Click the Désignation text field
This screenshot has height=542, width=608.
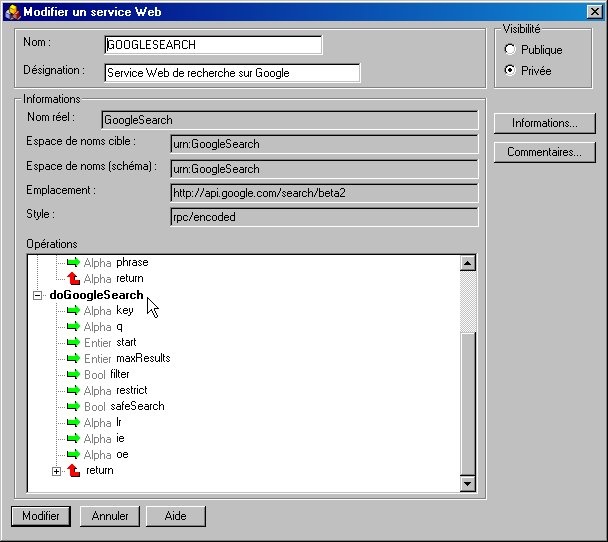click(x=232, y=73)
